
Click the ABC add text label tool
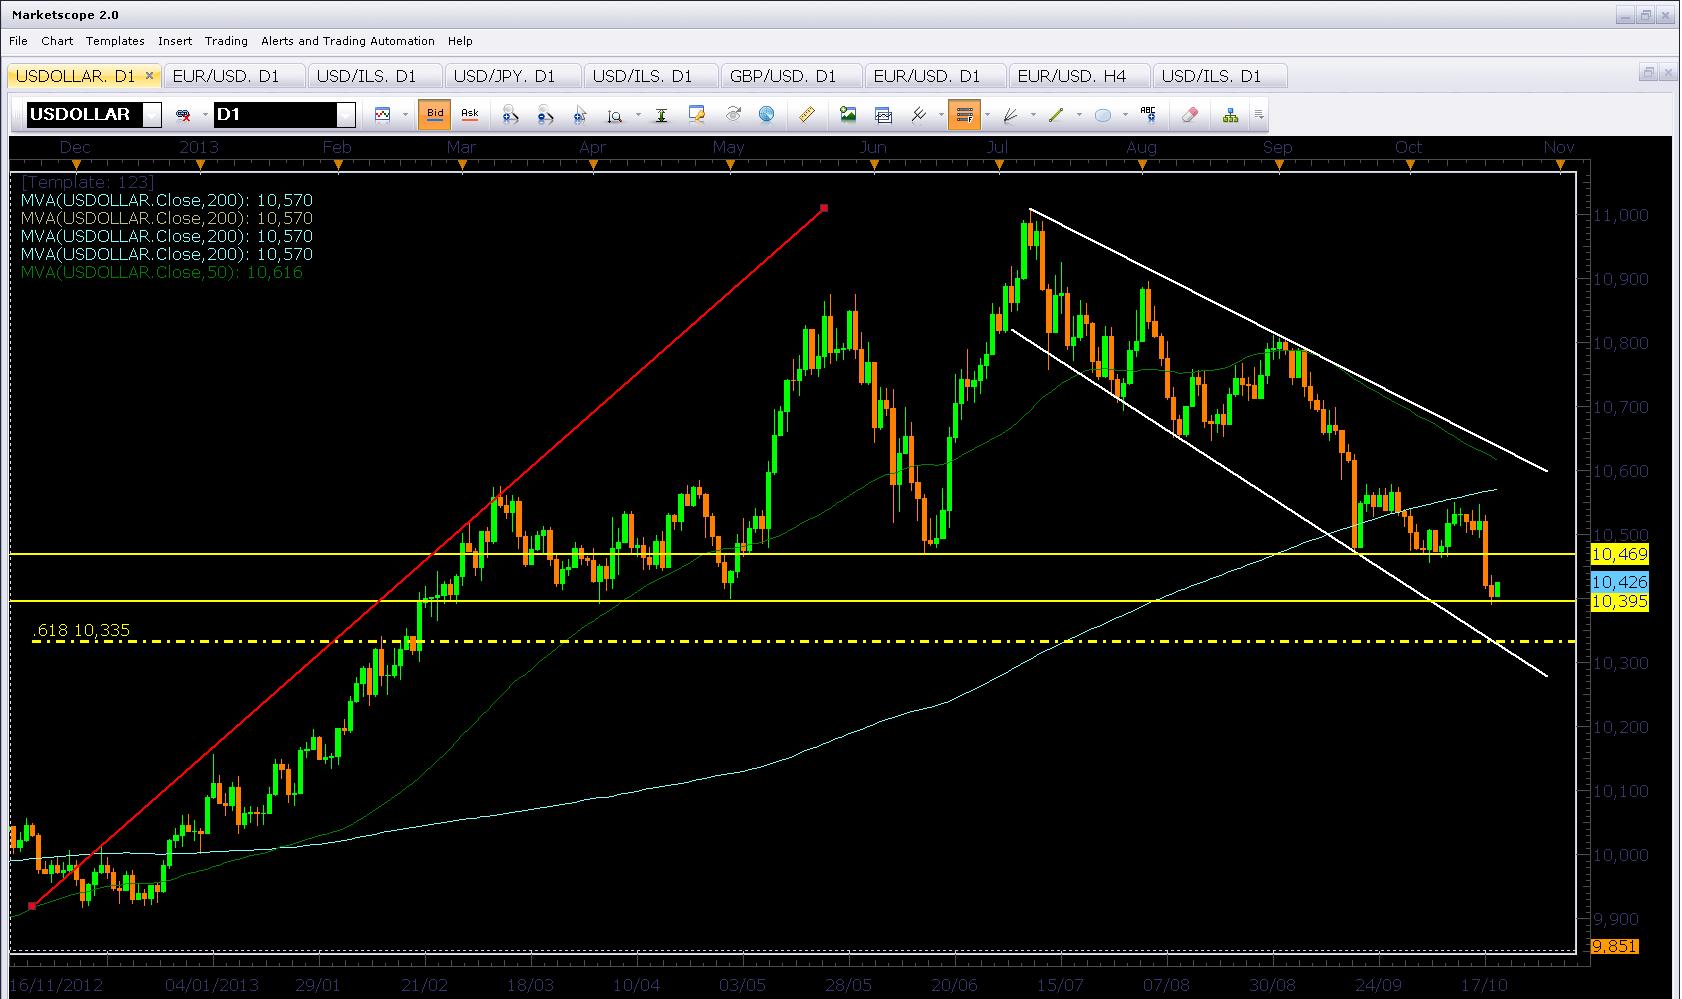1148,115
